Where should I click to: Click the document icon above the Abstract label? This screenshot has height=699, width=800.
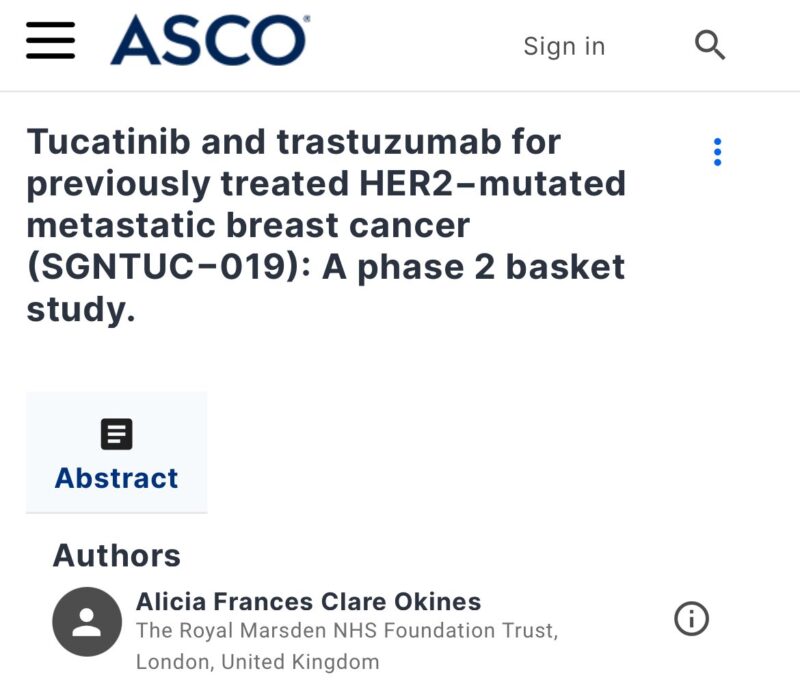pos(116,433)
